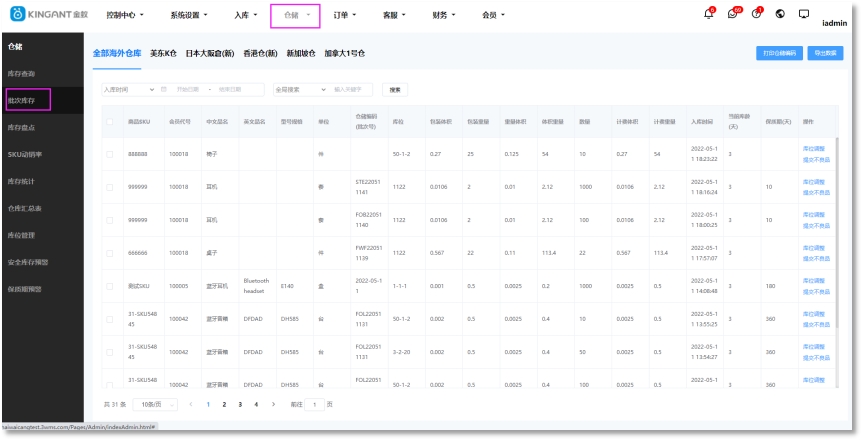The image size is (862, 440).
Task: Click the monitor screen icon
Action: [x=803, y=14]
